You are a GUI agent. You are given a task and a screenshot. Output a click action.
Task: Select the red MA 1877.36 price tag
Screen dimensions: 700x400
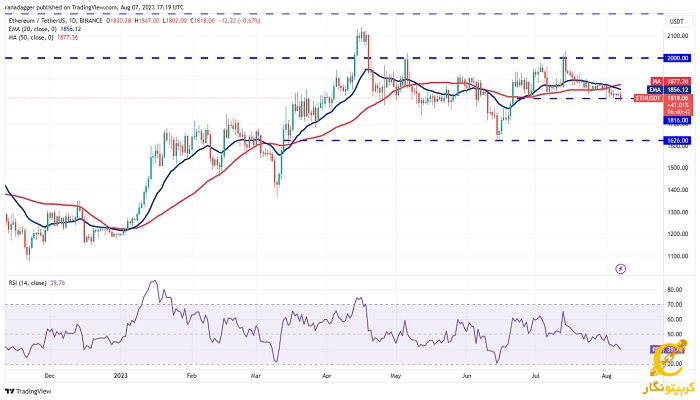(x=671, y=81)
